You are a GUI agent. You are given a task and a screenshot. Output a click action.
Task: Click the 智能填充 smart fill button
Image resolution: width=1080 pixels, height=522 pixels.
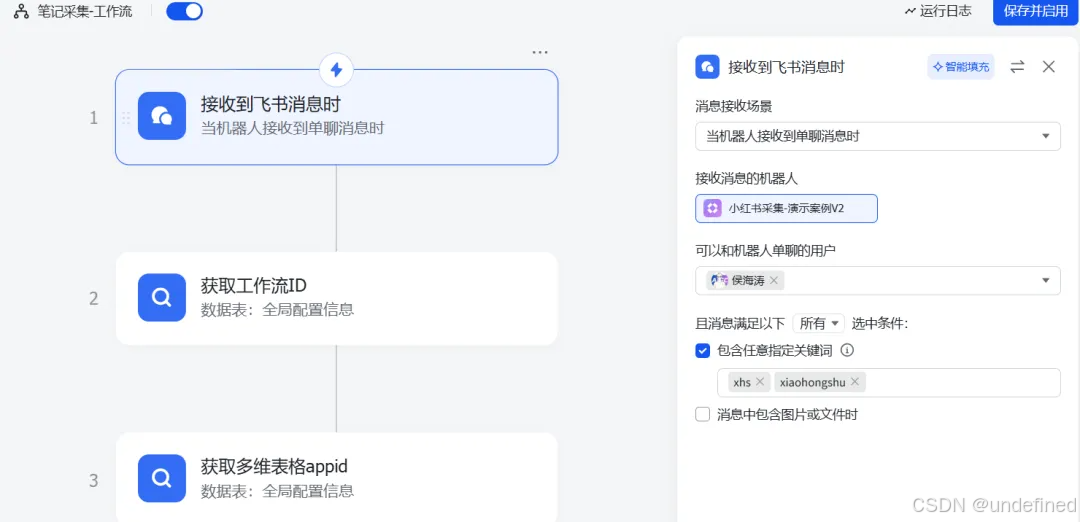tap(960, 67)
